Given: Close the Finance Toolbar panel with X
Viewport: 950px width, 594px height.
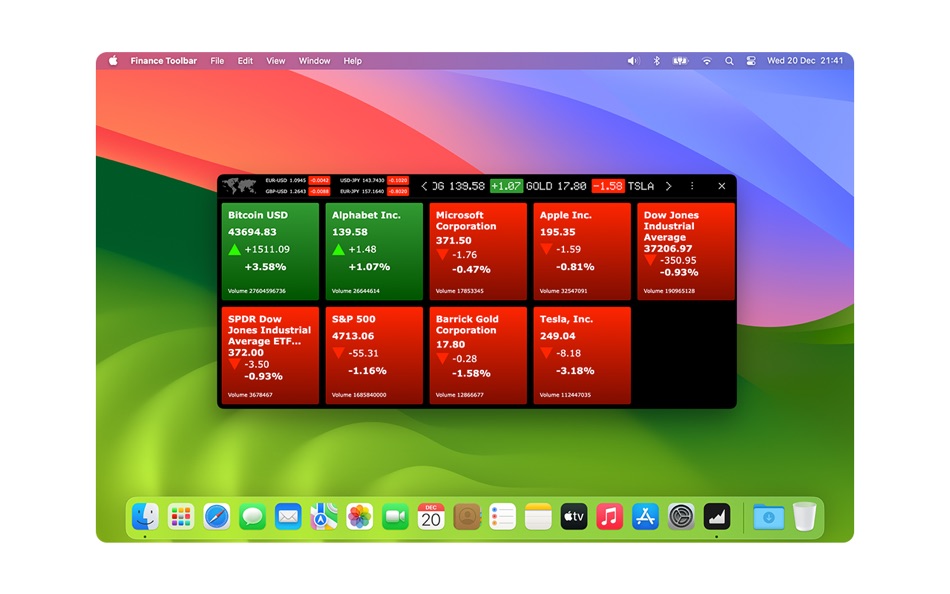Looking at the screenshot, I should tap(722, 186).
